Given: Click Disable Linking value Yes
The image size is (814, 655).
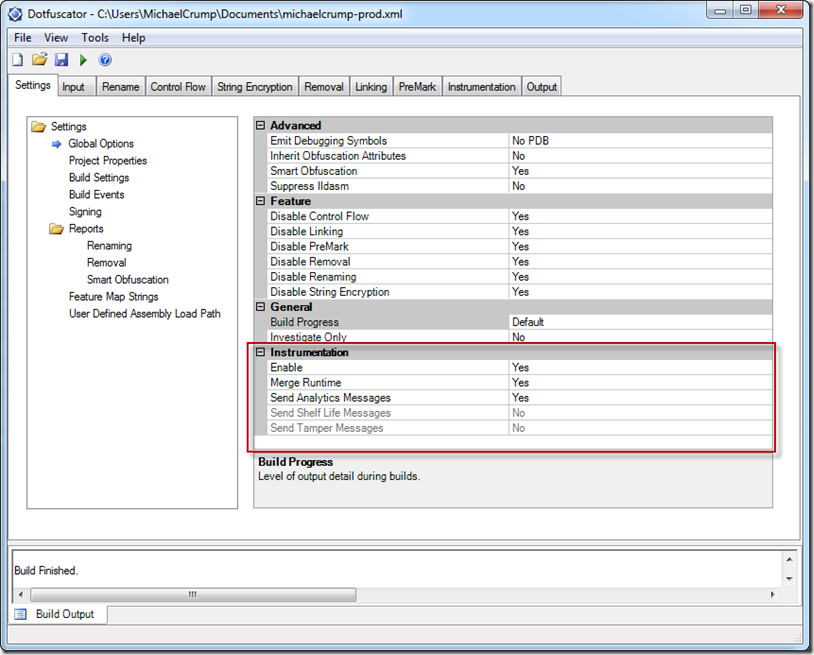Looking at the screenshot, I should (x=640, y=231).
